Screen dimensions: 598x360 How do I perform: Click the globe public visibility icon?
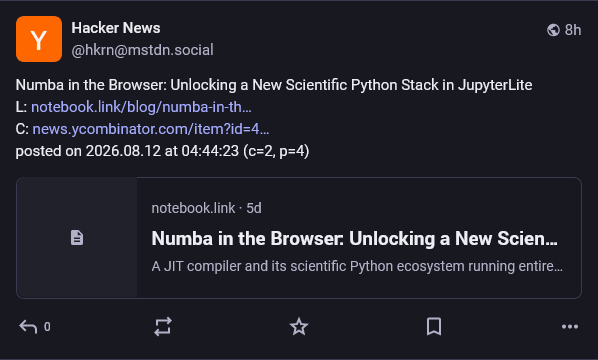point(553,30)
